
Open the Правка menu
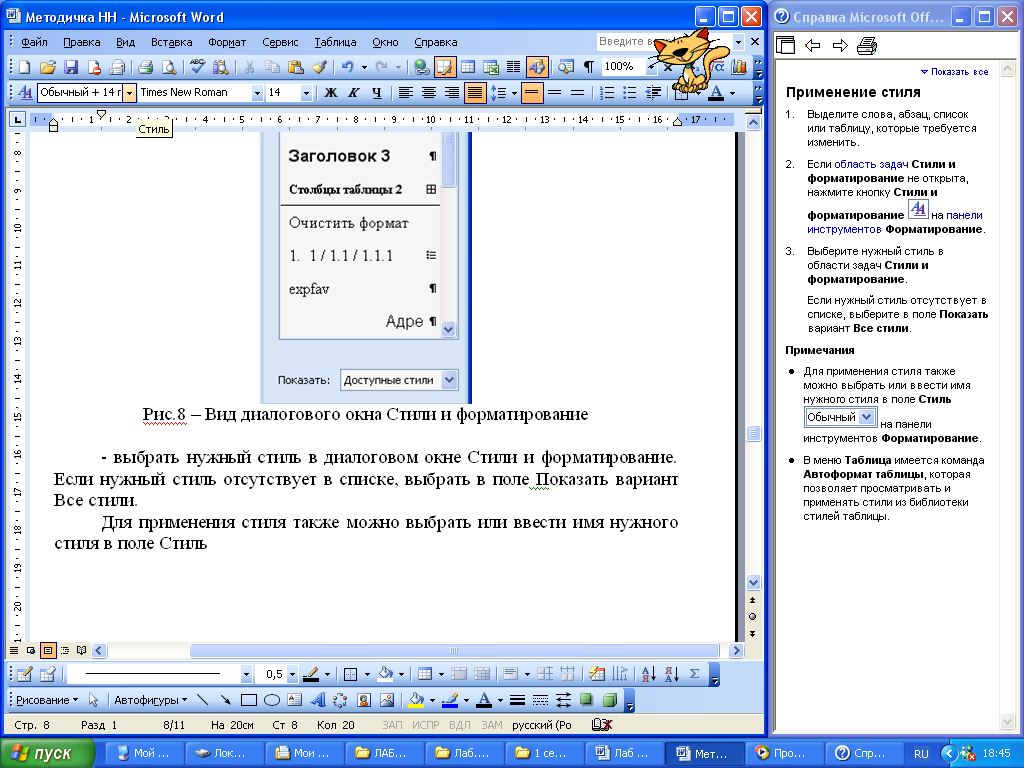(x=82, y=42)
